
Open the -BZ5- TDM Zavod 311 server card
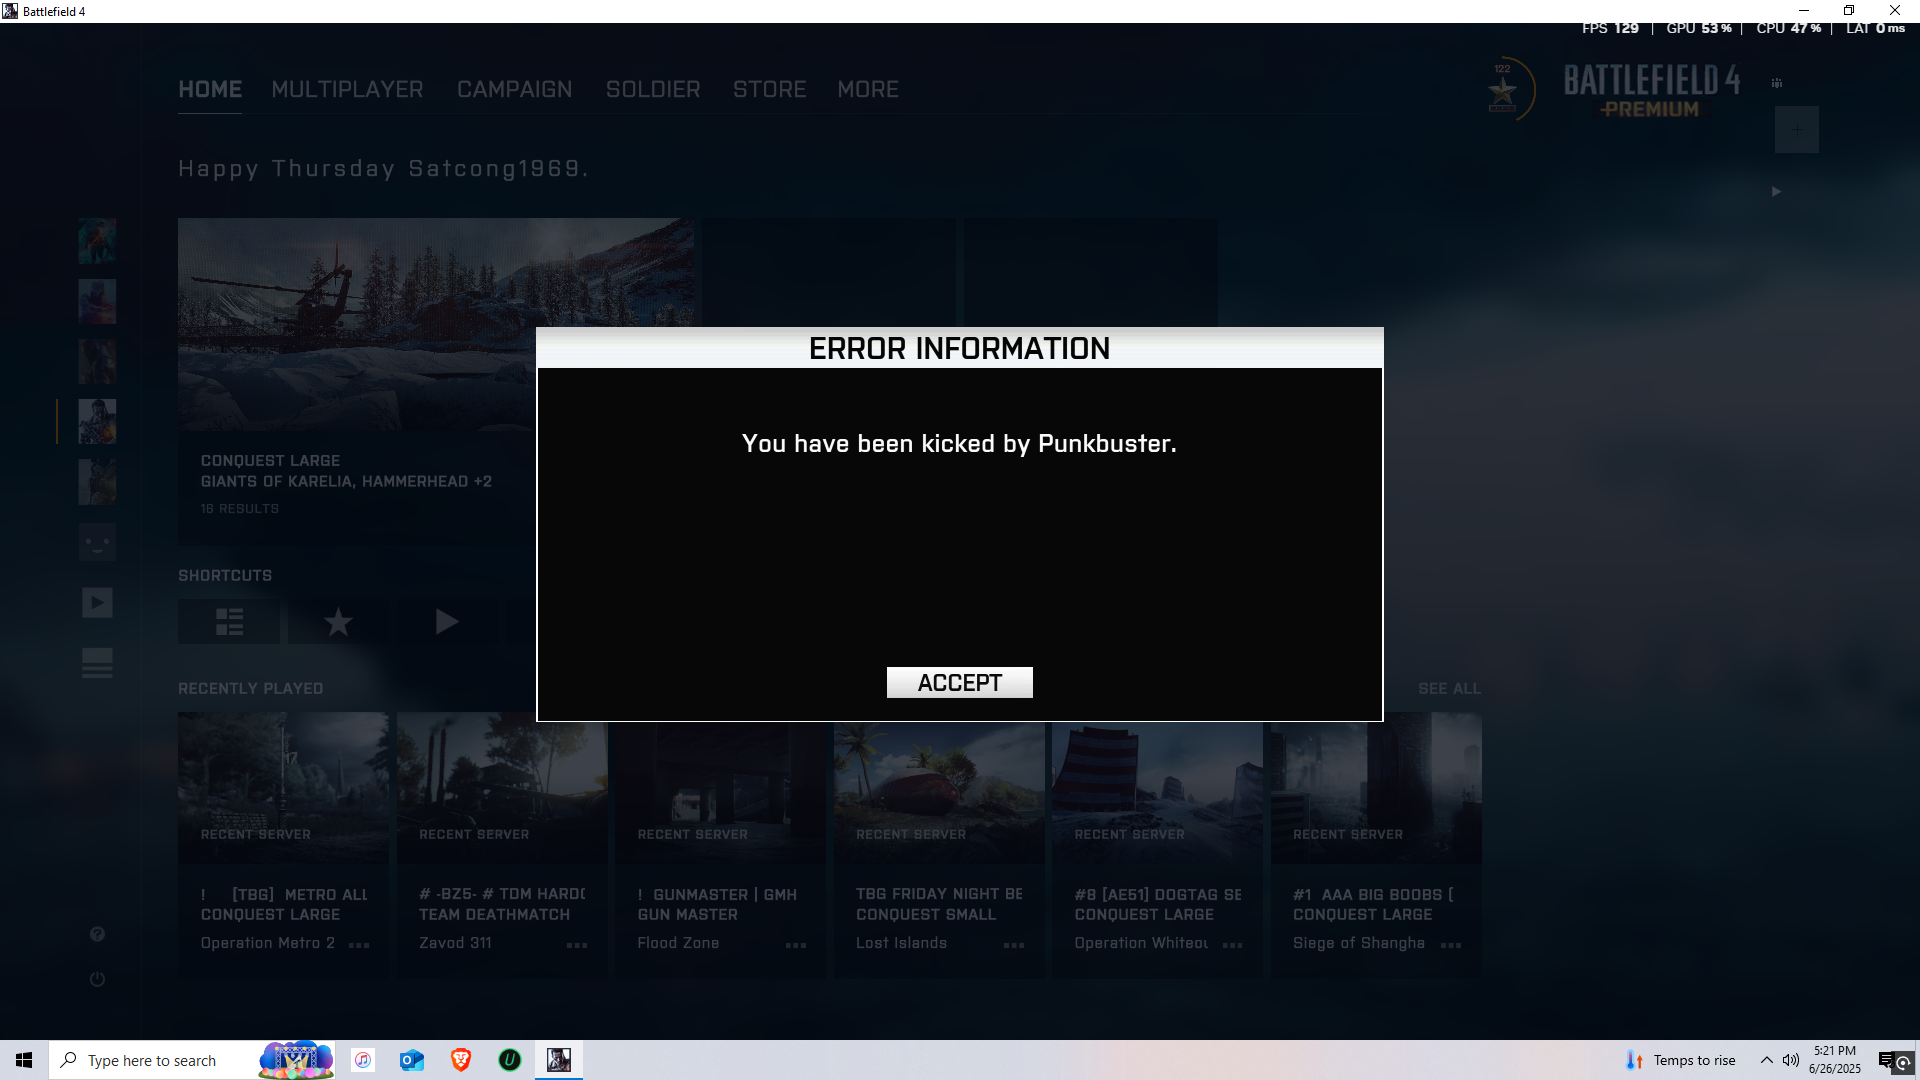(x=502, y=843)
